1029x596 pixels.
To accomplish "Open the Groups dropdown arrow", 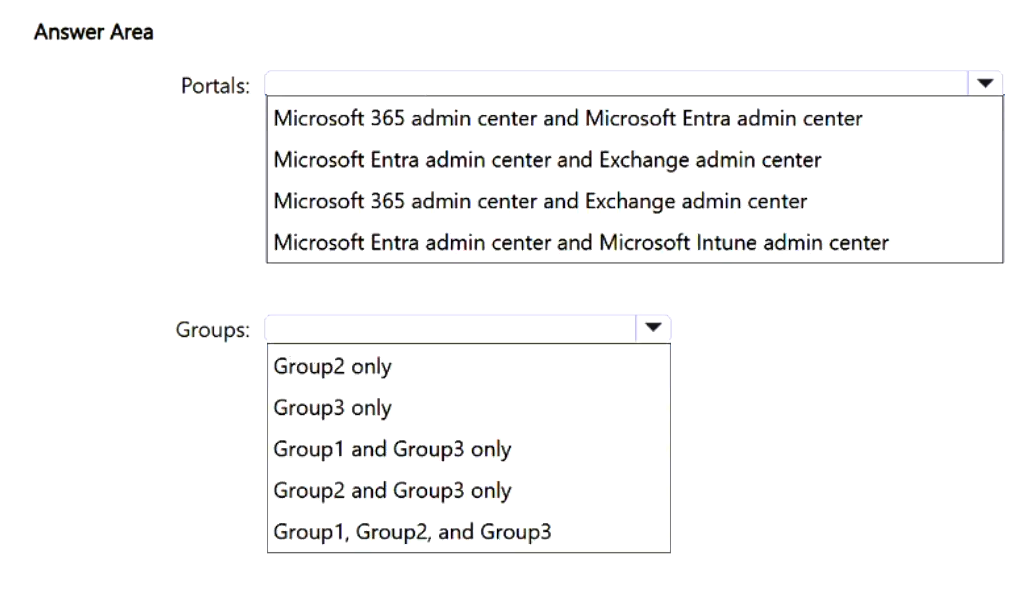I will pyautogui.click(x=653, y=328).
